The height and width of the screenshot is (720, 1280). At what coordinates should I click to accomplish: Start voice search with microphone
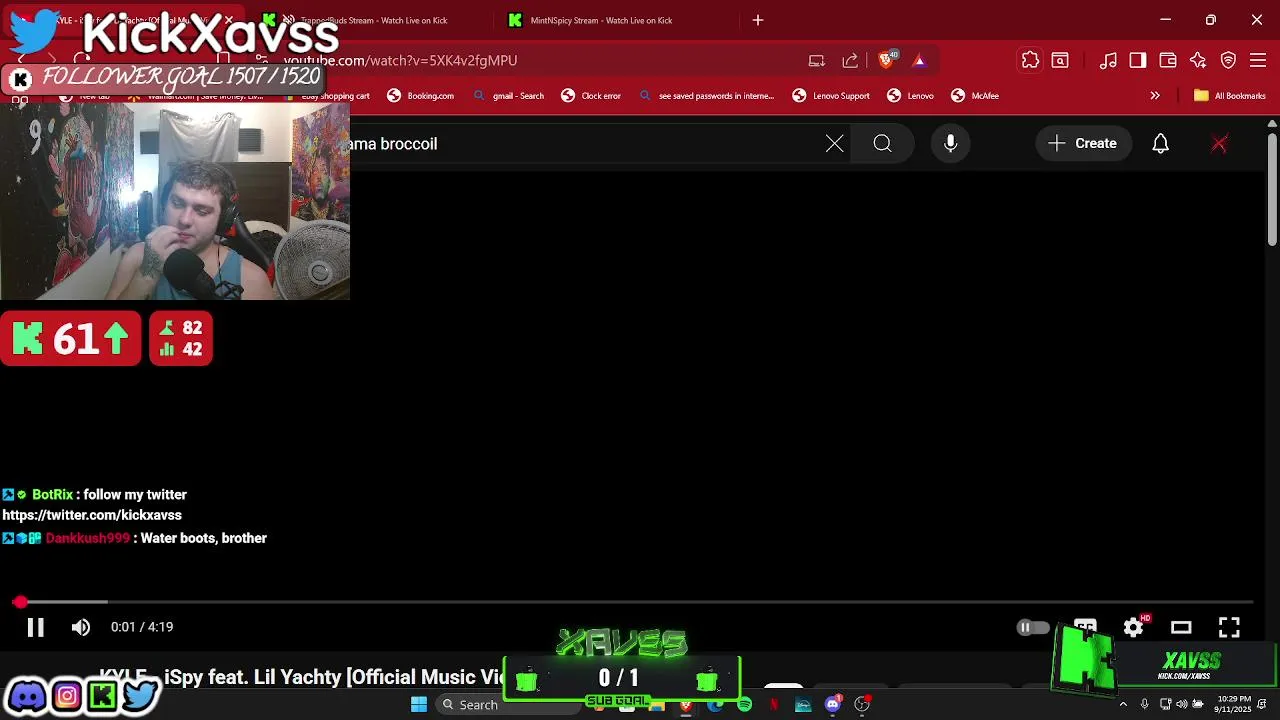[951, 144]
